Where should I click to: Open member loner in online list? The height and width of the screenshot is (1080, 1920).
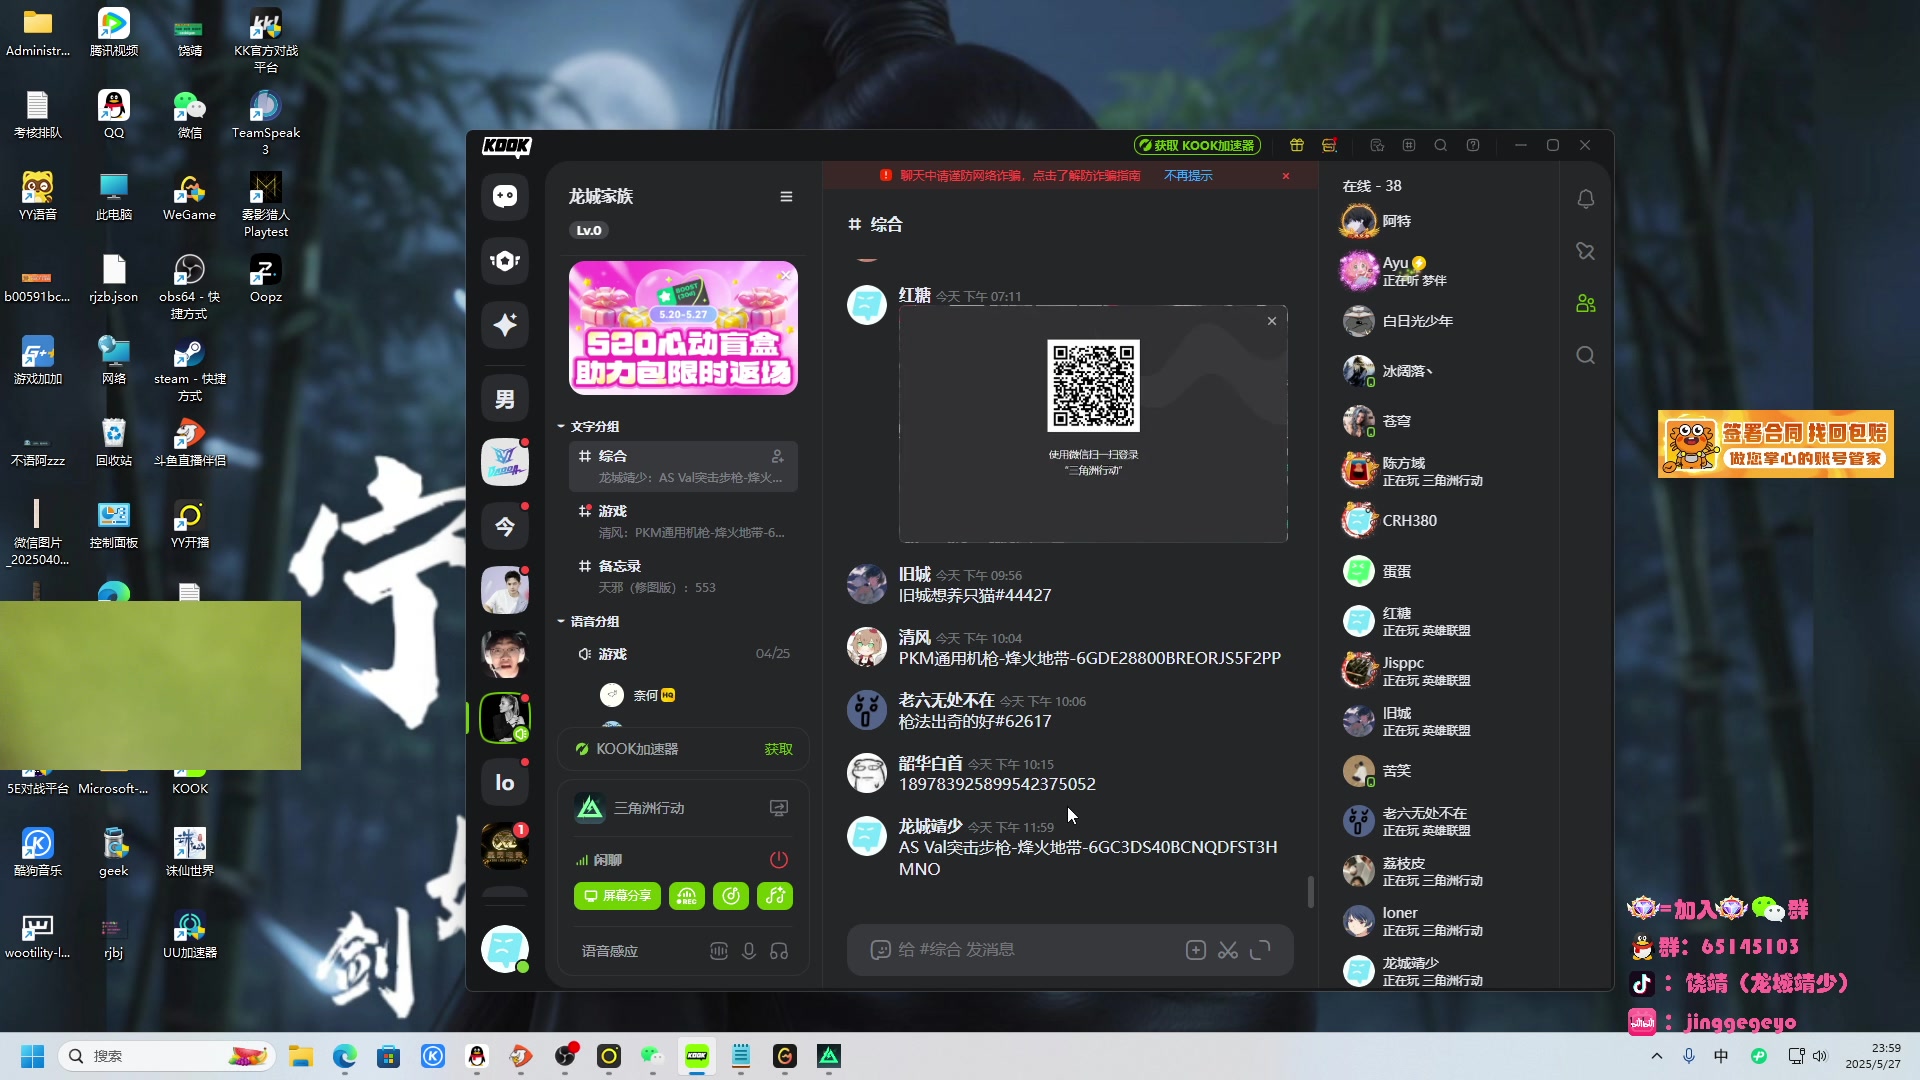pos(1440,921)
